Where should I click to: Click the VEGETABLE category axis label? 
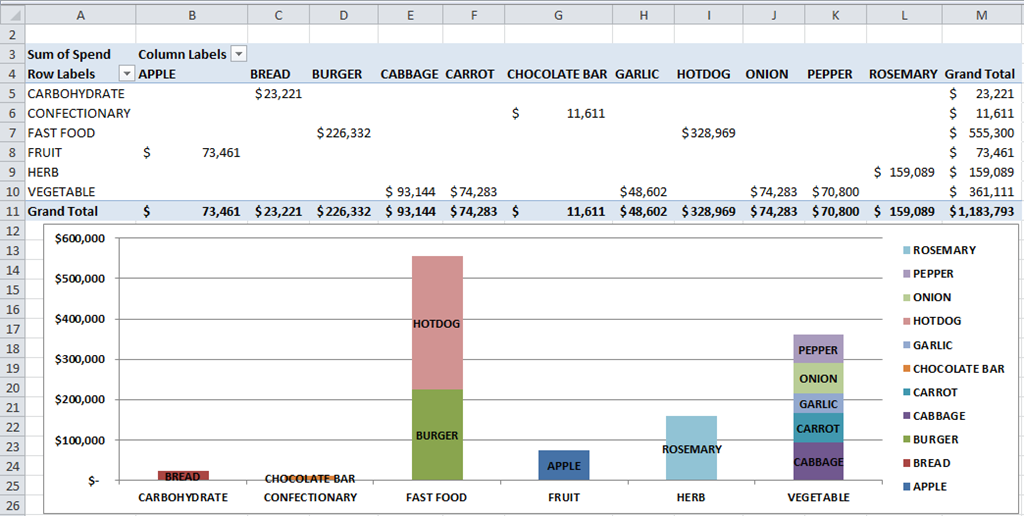click(818, 497)
